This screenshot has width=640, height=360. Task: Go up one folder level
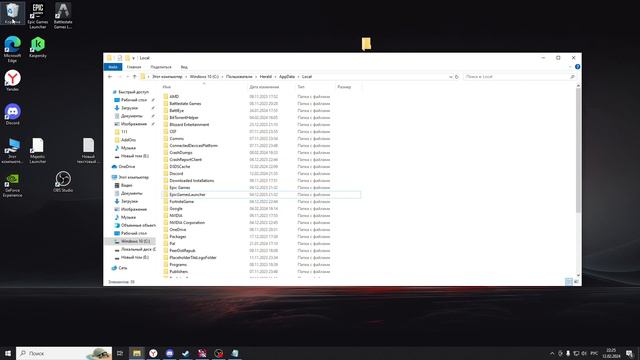click(x=134, y=77)
